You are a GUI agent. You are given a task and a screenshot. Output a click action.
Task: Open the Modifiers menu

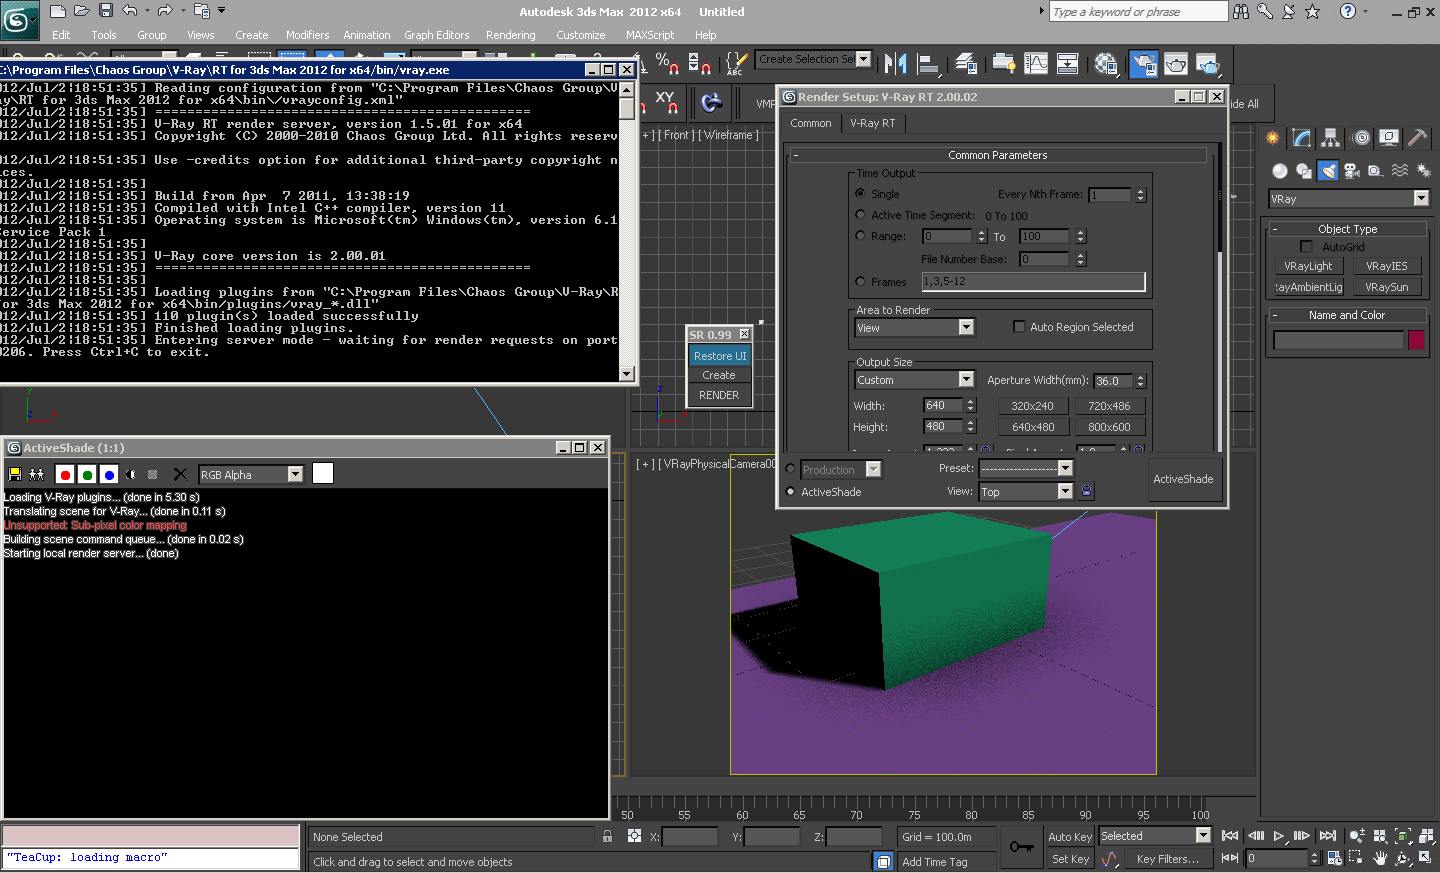pos(307,35)
